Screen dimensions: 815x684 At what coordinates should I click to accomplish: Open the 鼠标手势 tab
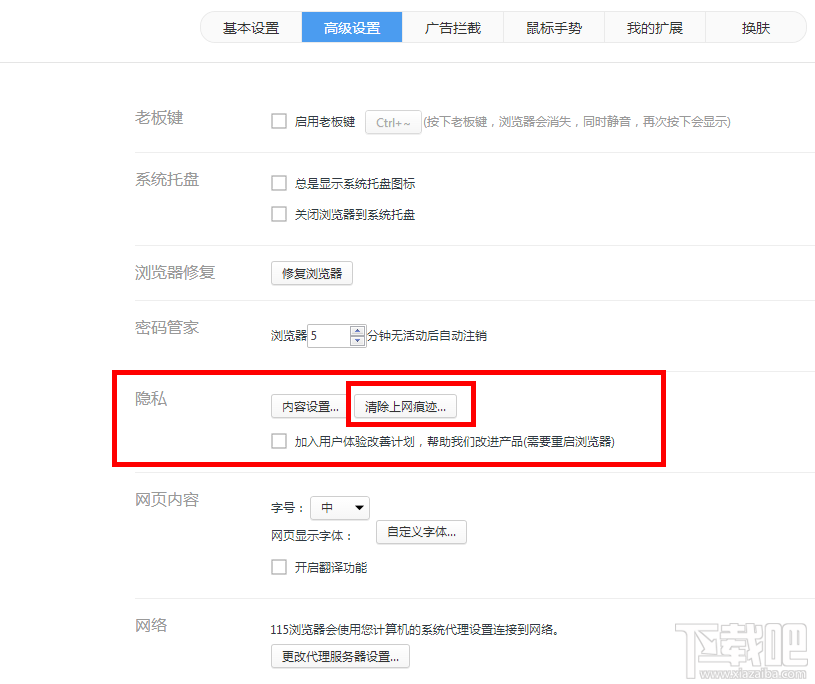pos(554,27)
